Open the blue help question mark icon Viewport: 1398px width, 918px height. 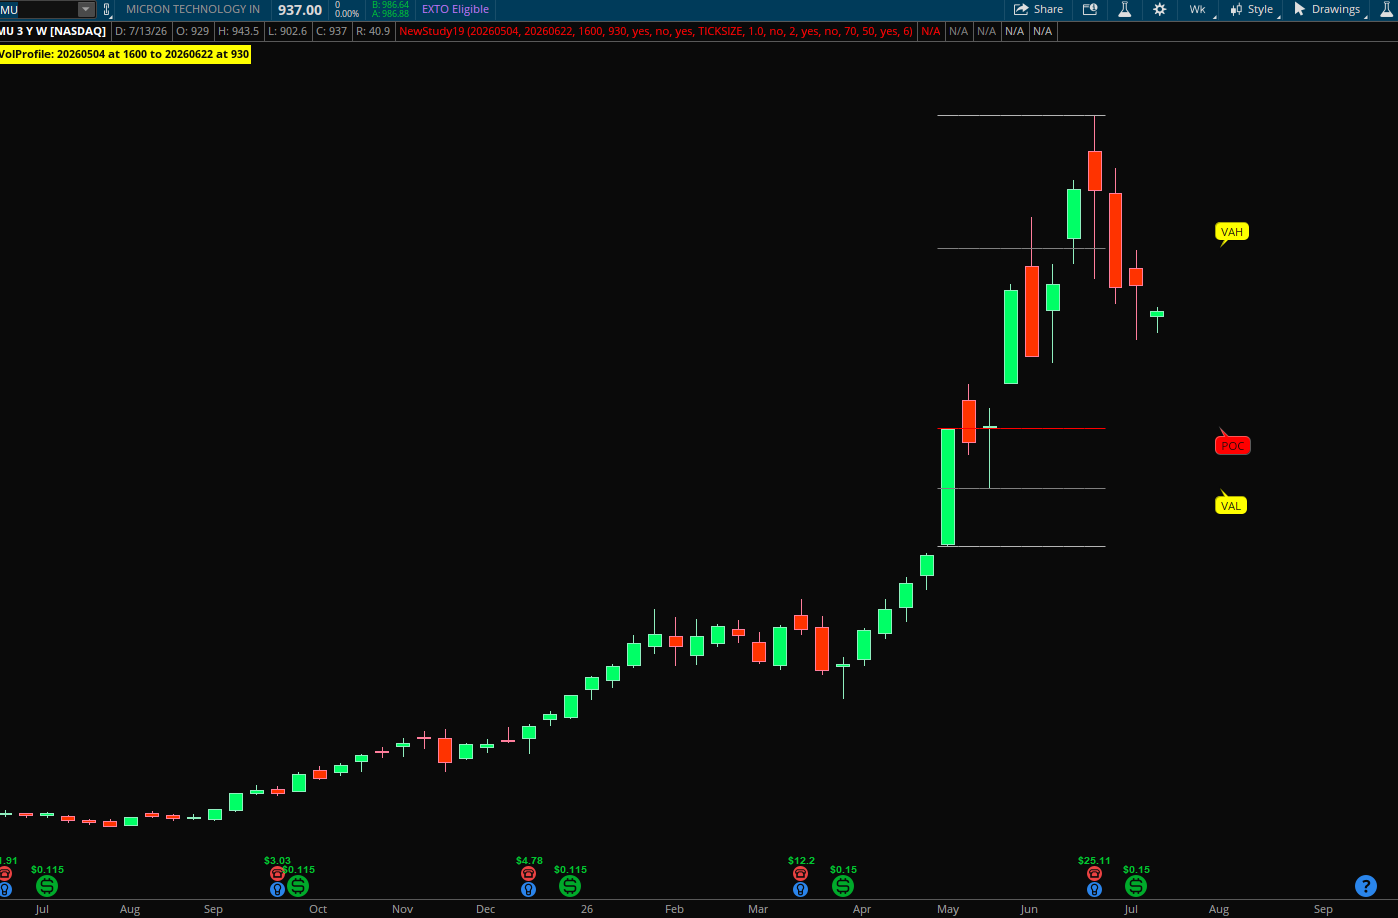pyautogui.click(x=1366, y=886)
